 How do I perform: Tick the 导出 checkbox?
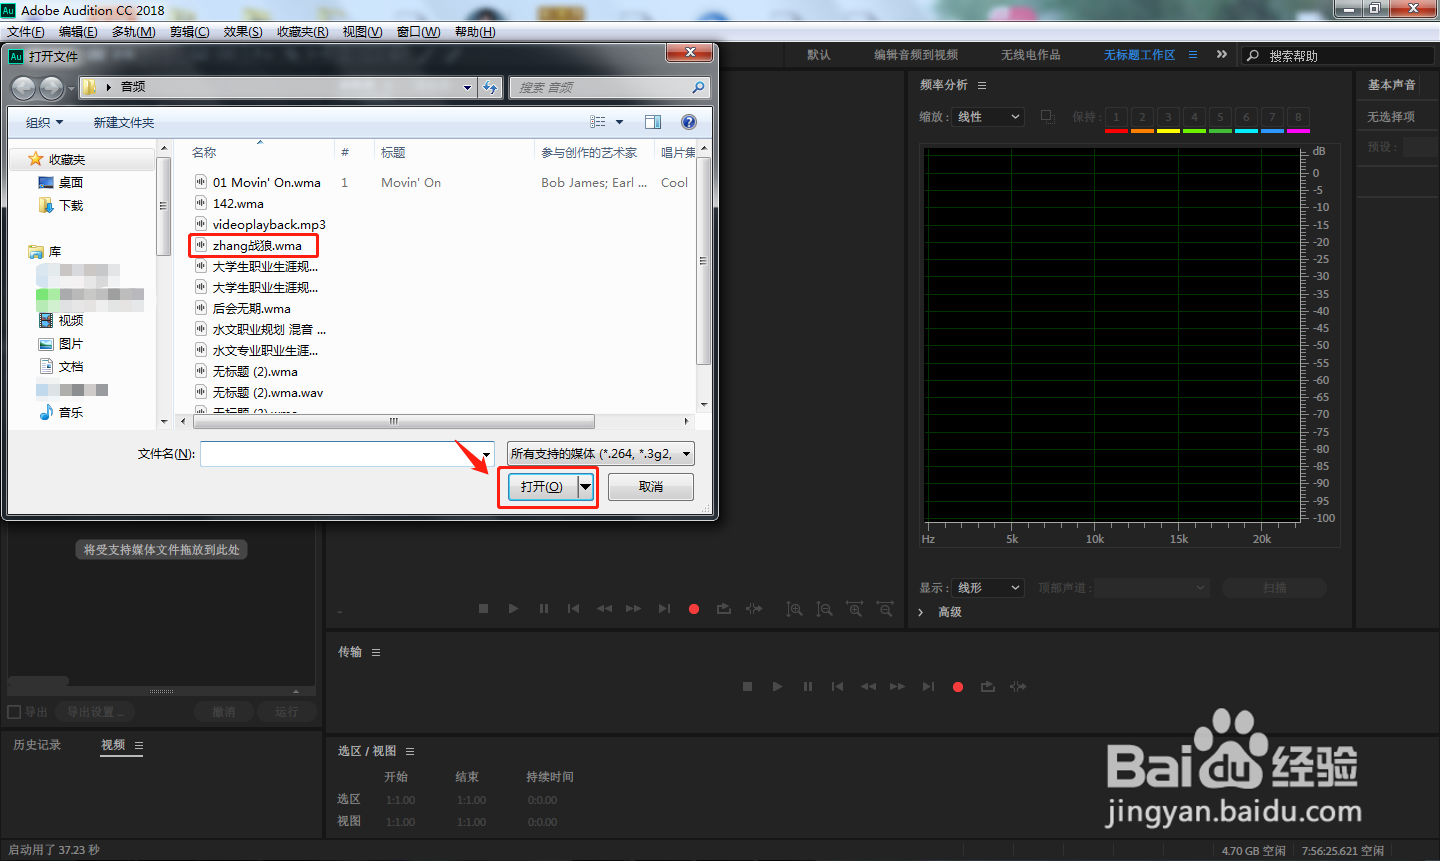click(x=14, y=712)
